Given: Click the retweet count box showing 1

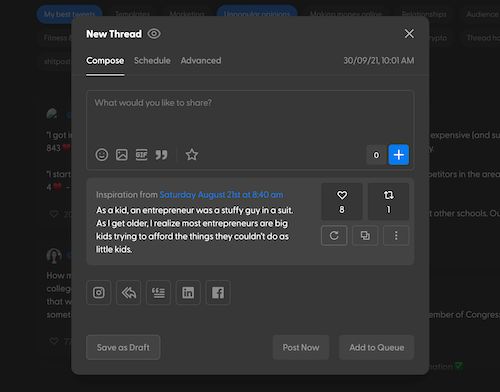Looking at the screenshot, I should pos(388,201).
